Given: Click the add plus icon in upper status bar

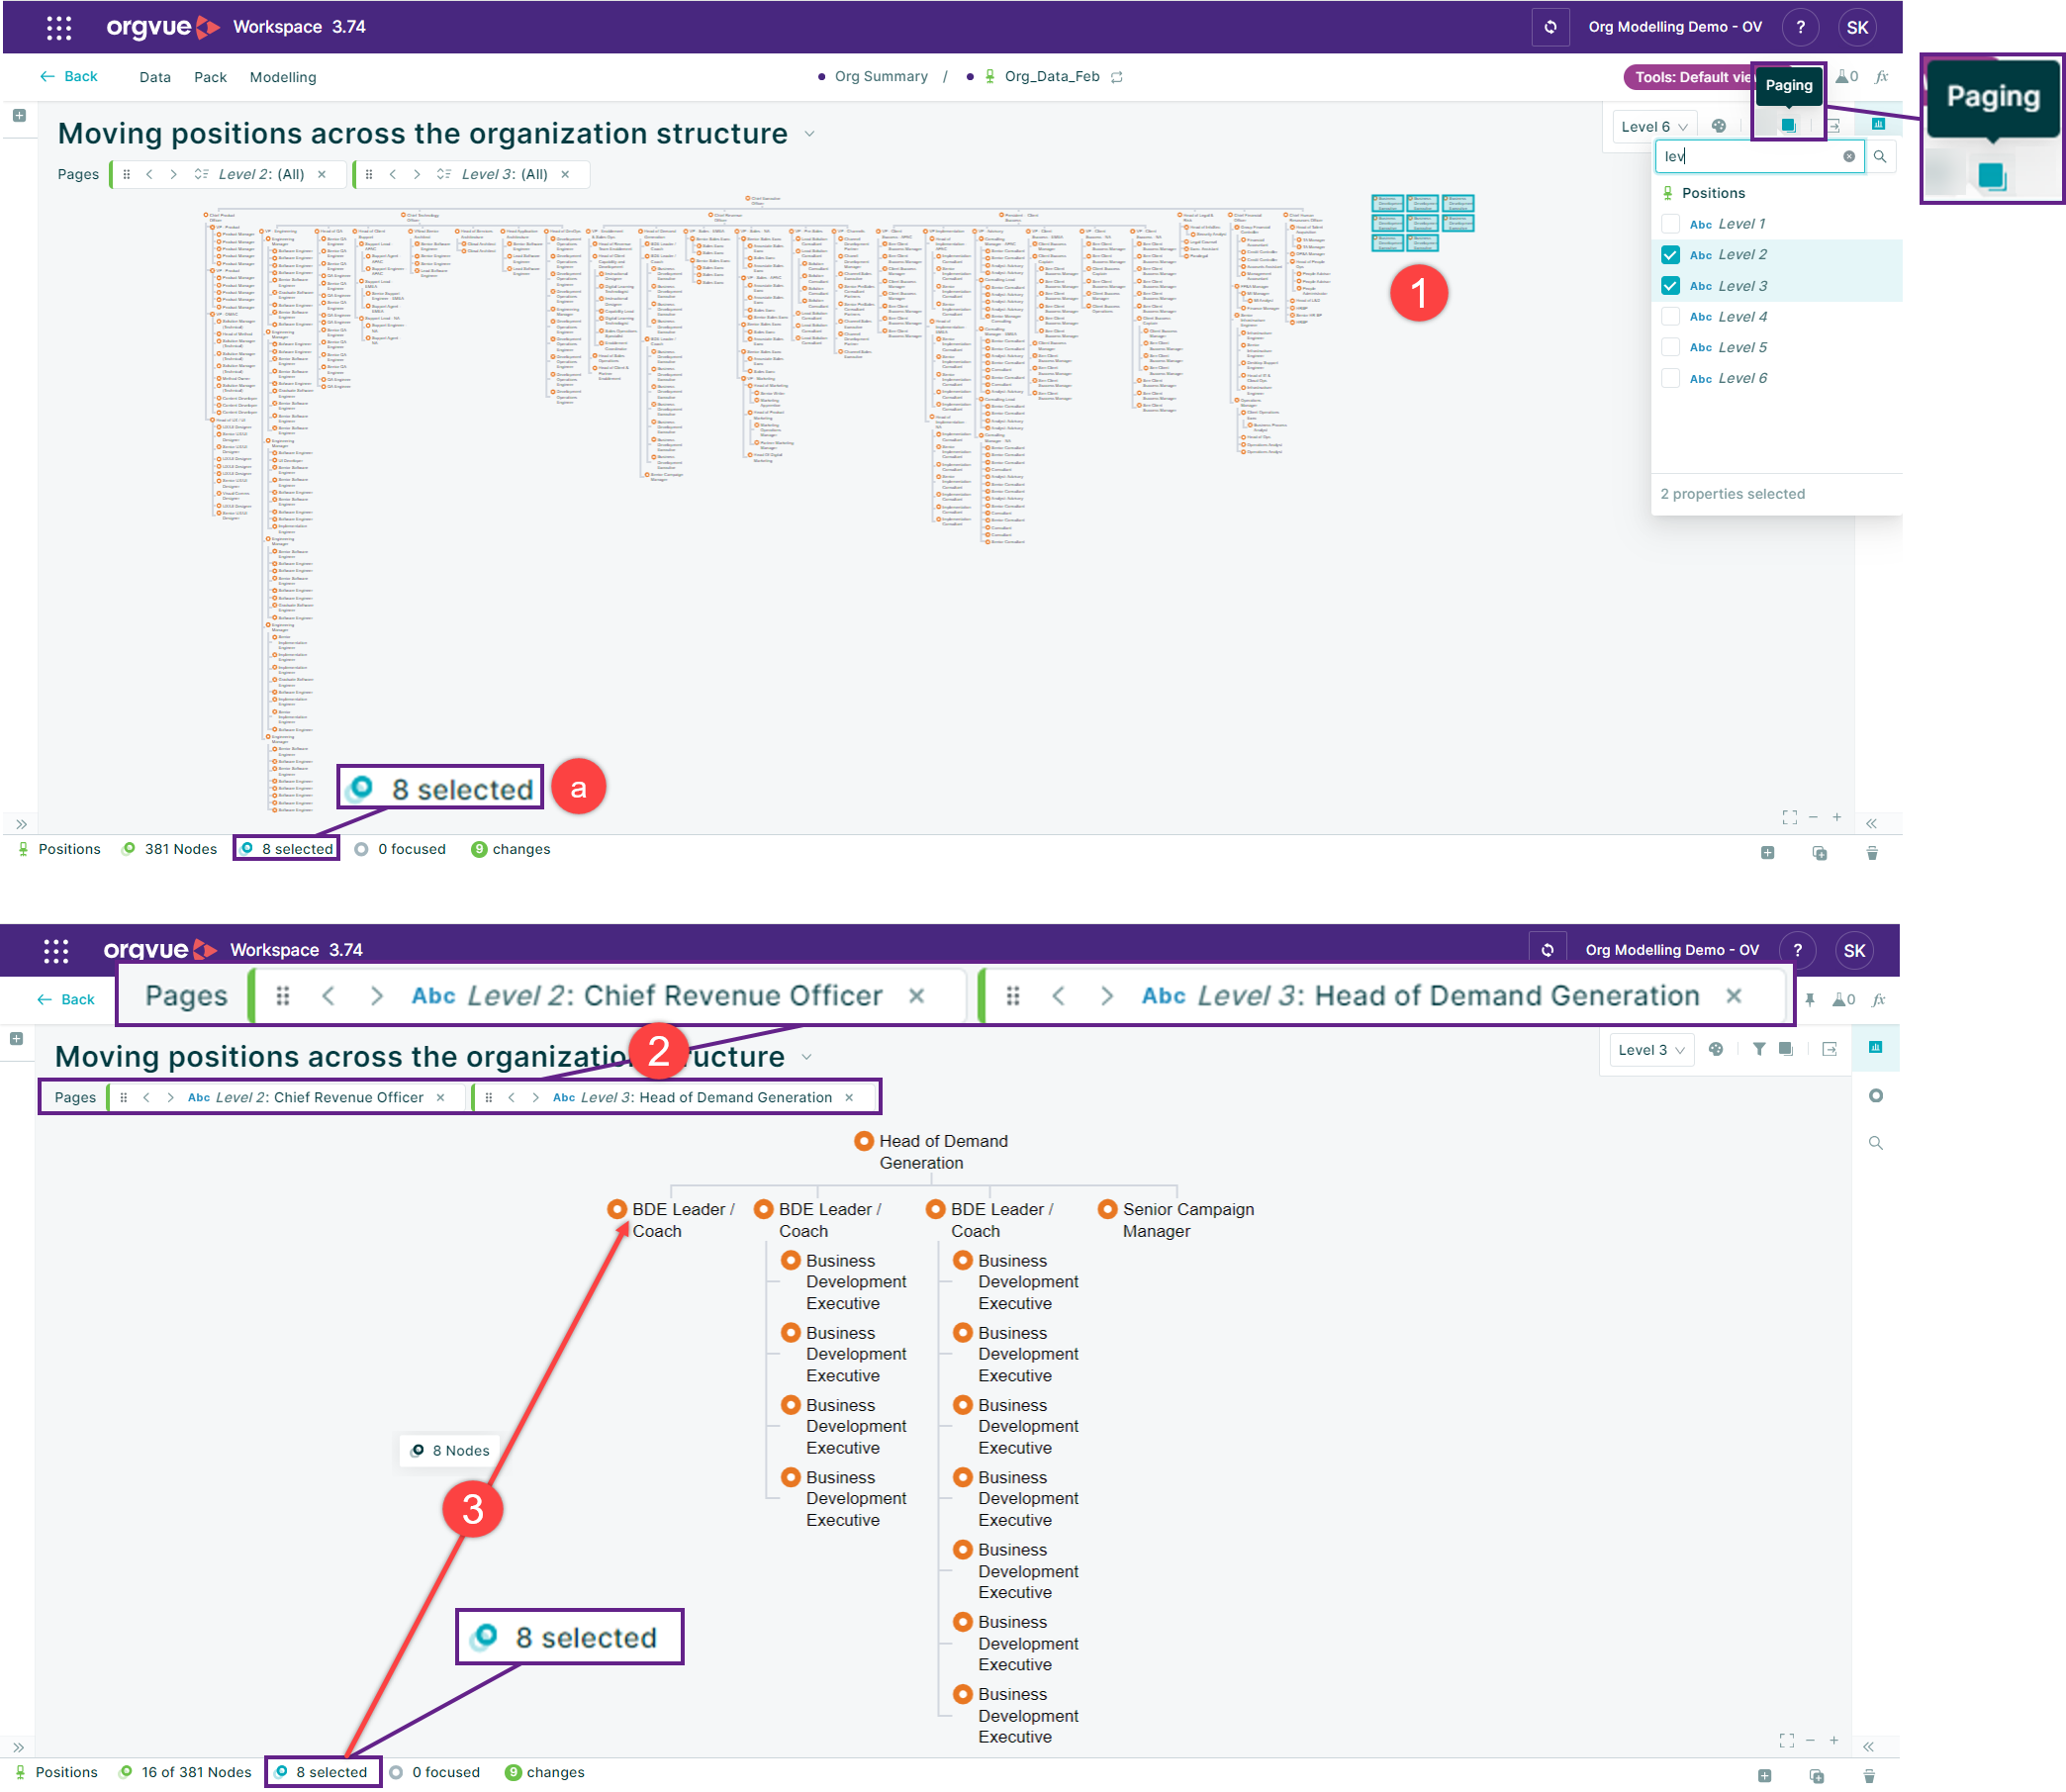Looking at the screenshot, I should pos(1767,853).
